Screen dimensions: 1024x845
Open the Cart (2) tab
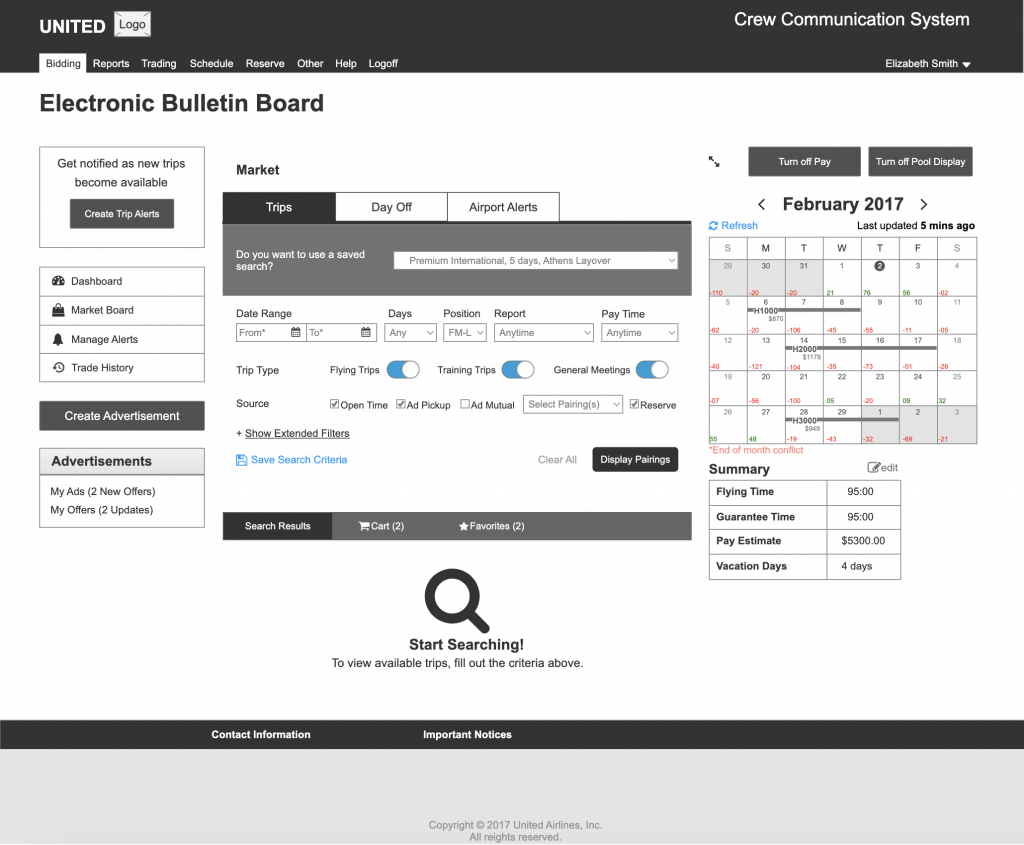pos(382,526)
